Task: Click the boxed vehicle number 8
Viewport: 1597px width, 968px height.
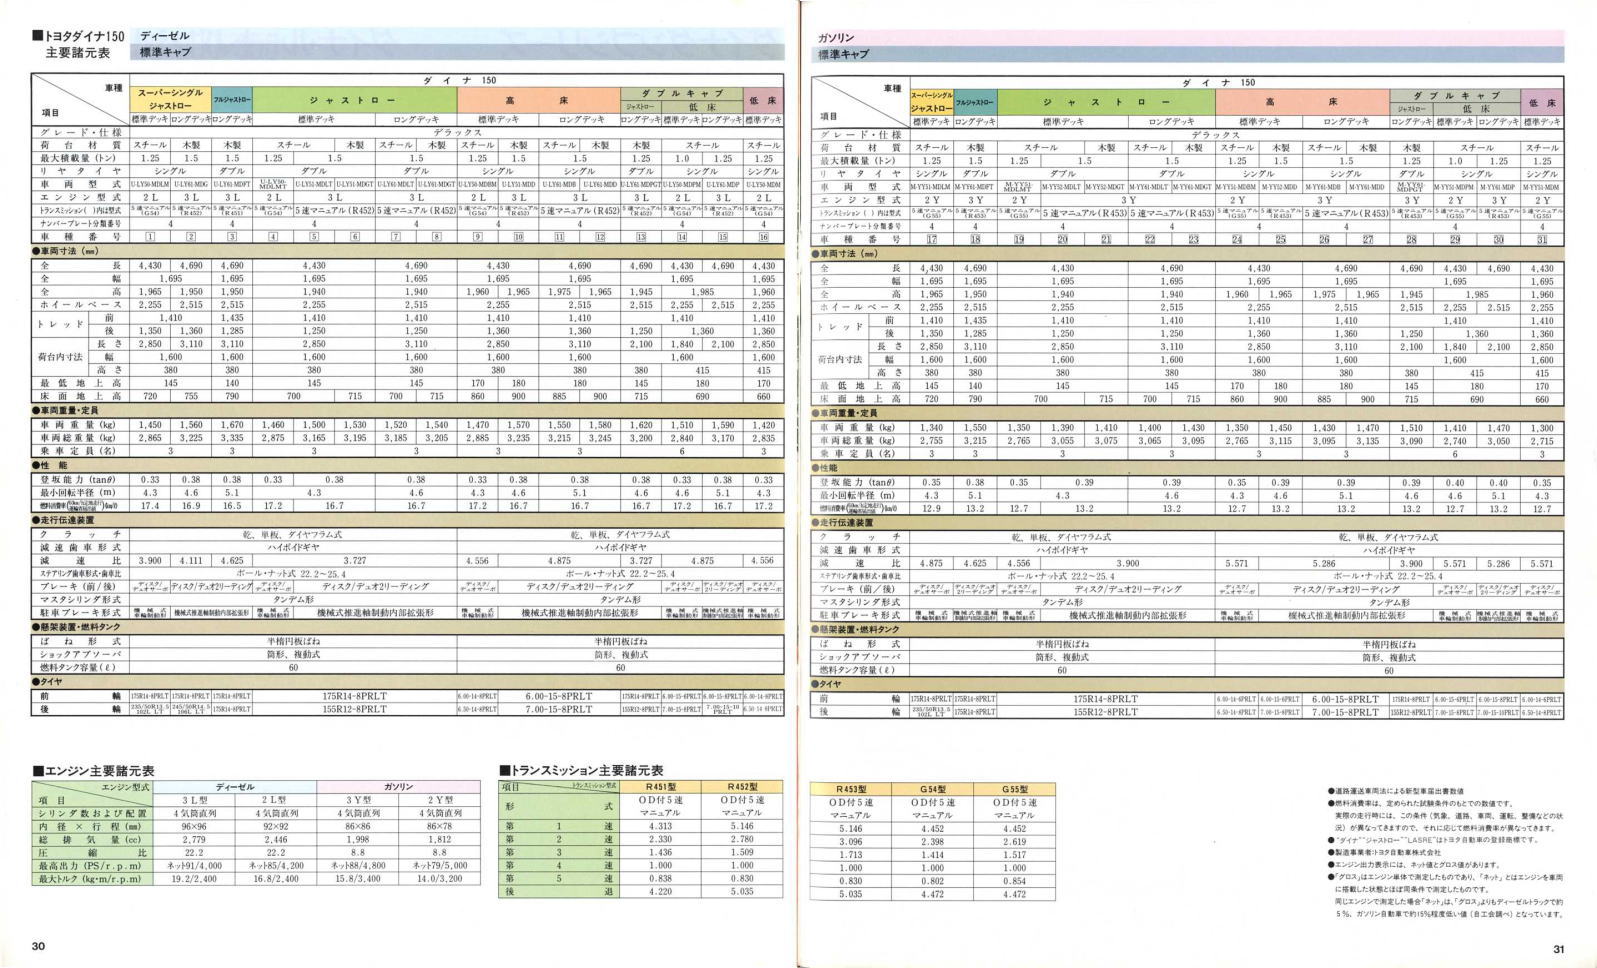Action: pyautogui.click(x=436, y=236)
